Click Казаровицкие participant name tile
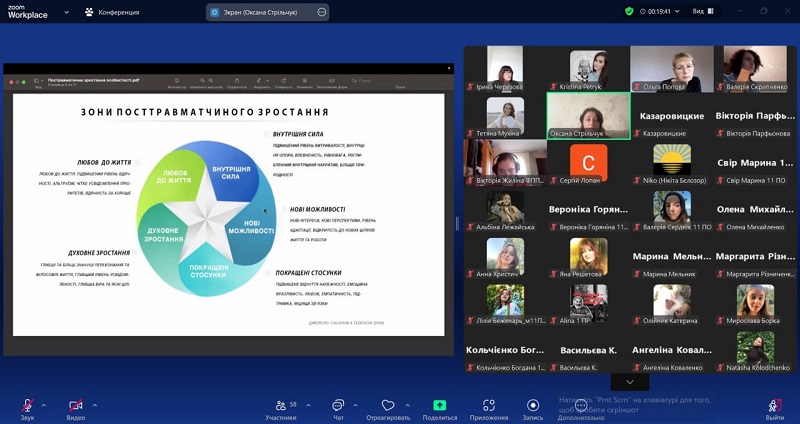Viewport: 800px width, 424px height. 671,116
